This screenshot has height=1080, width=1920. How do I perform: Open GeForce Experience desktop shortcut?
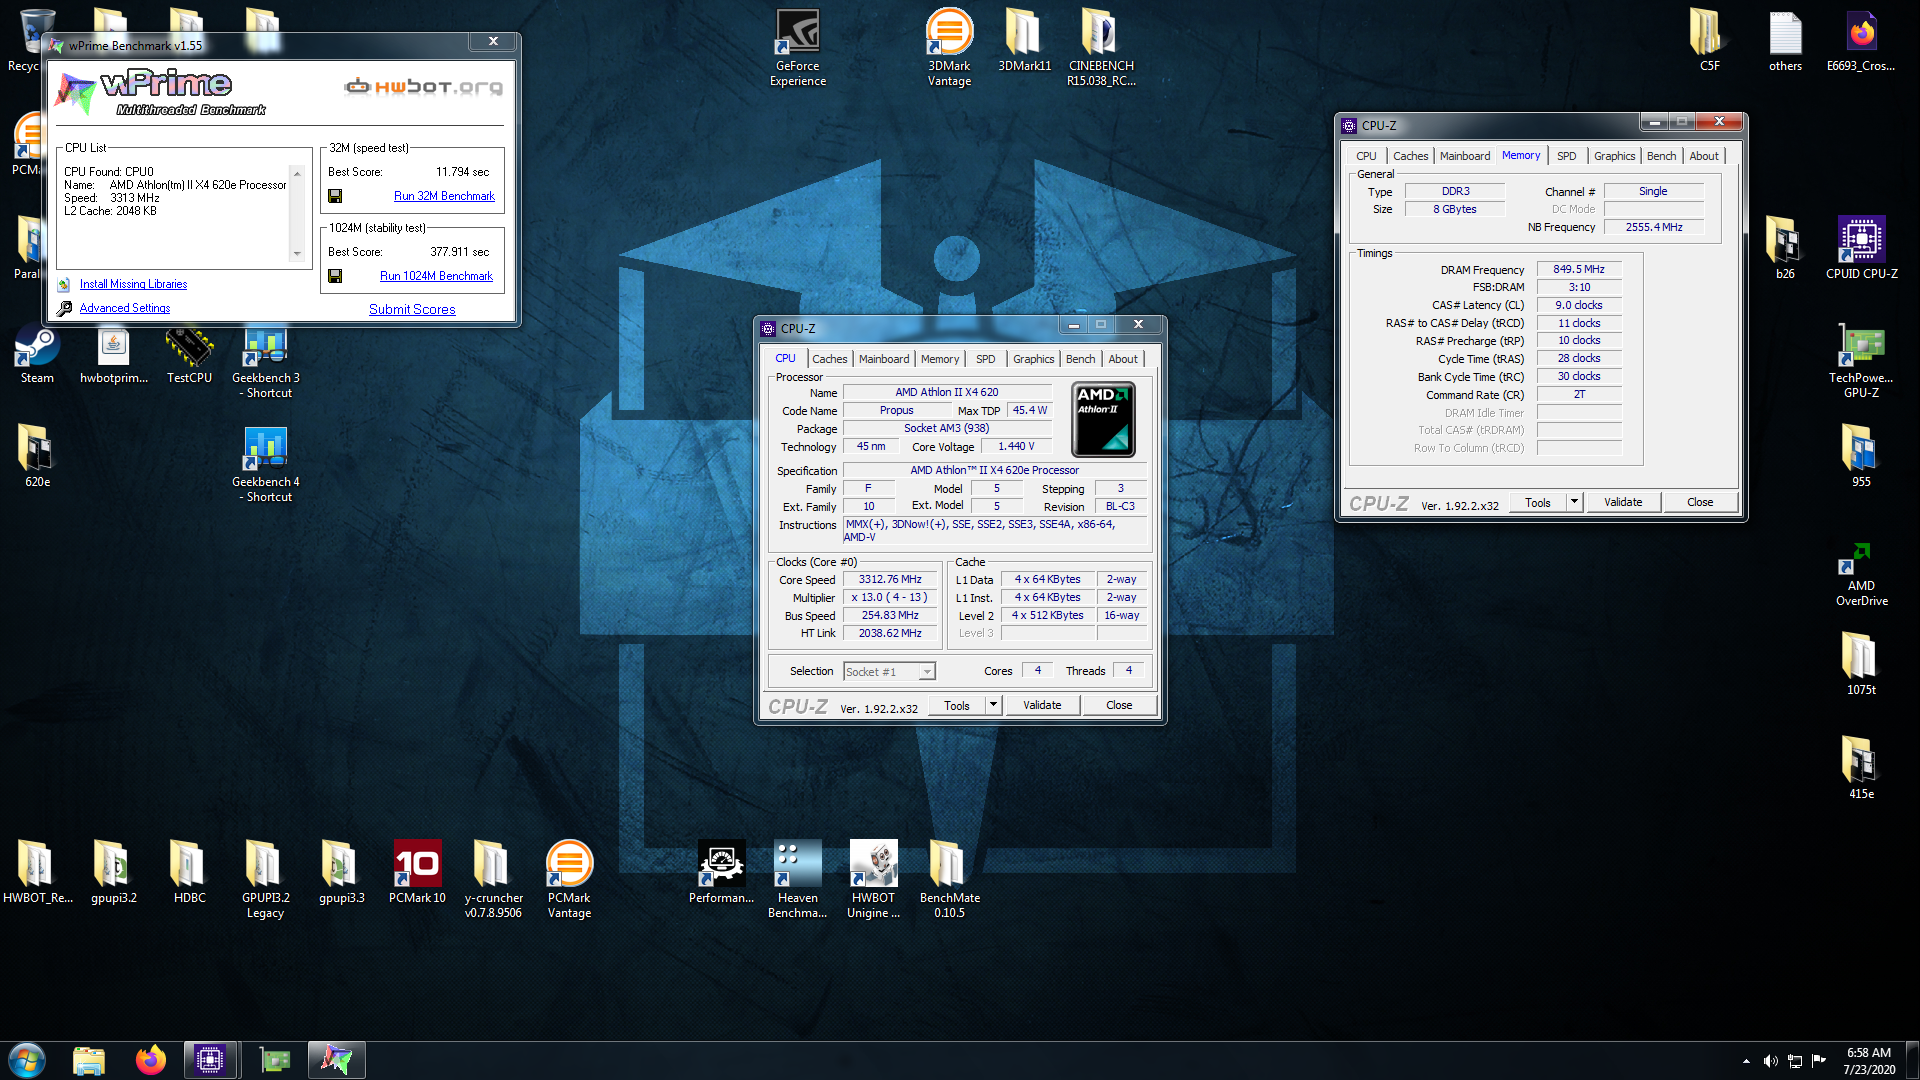pos(797,47)
